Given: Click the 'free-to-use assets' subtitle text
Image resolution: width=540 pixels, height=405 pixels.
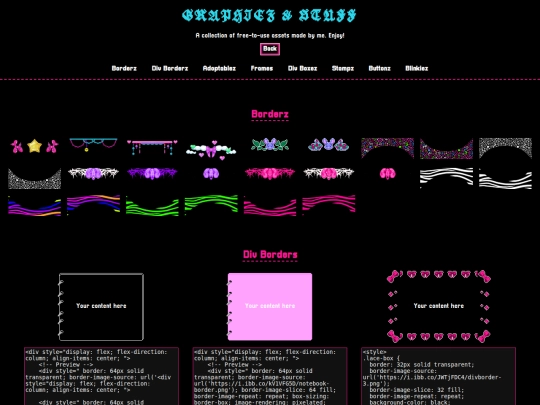Looking at the screenshot, I should [270, 35].
